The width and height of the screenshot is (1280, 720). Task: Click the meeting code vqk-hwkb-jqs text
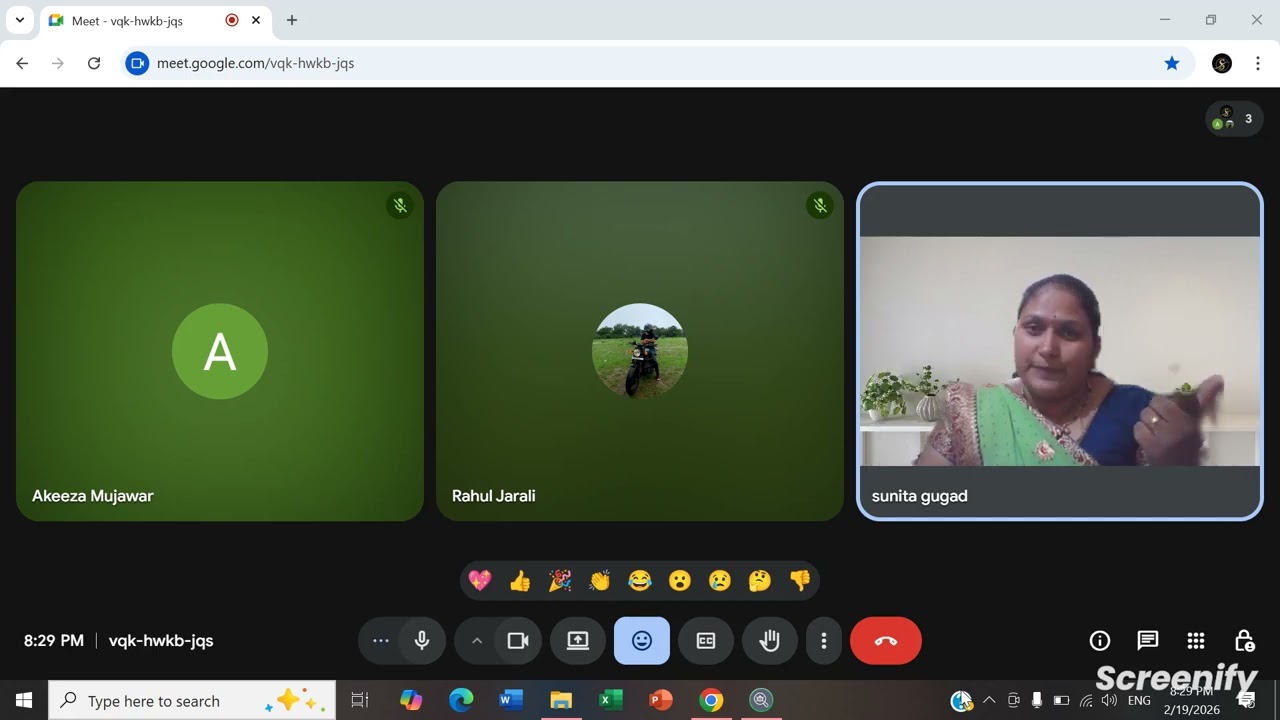click(x=161, y=641)
